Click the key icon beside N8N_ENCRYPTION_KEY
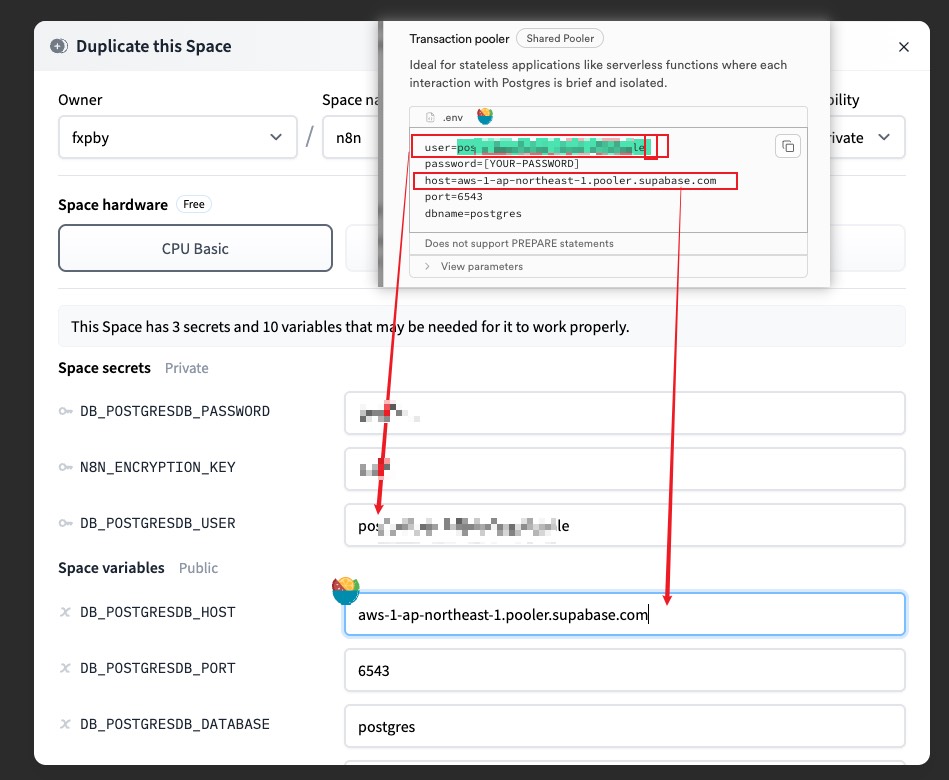The height and width of the screenshot is (780, 949). tap(65, 468)
